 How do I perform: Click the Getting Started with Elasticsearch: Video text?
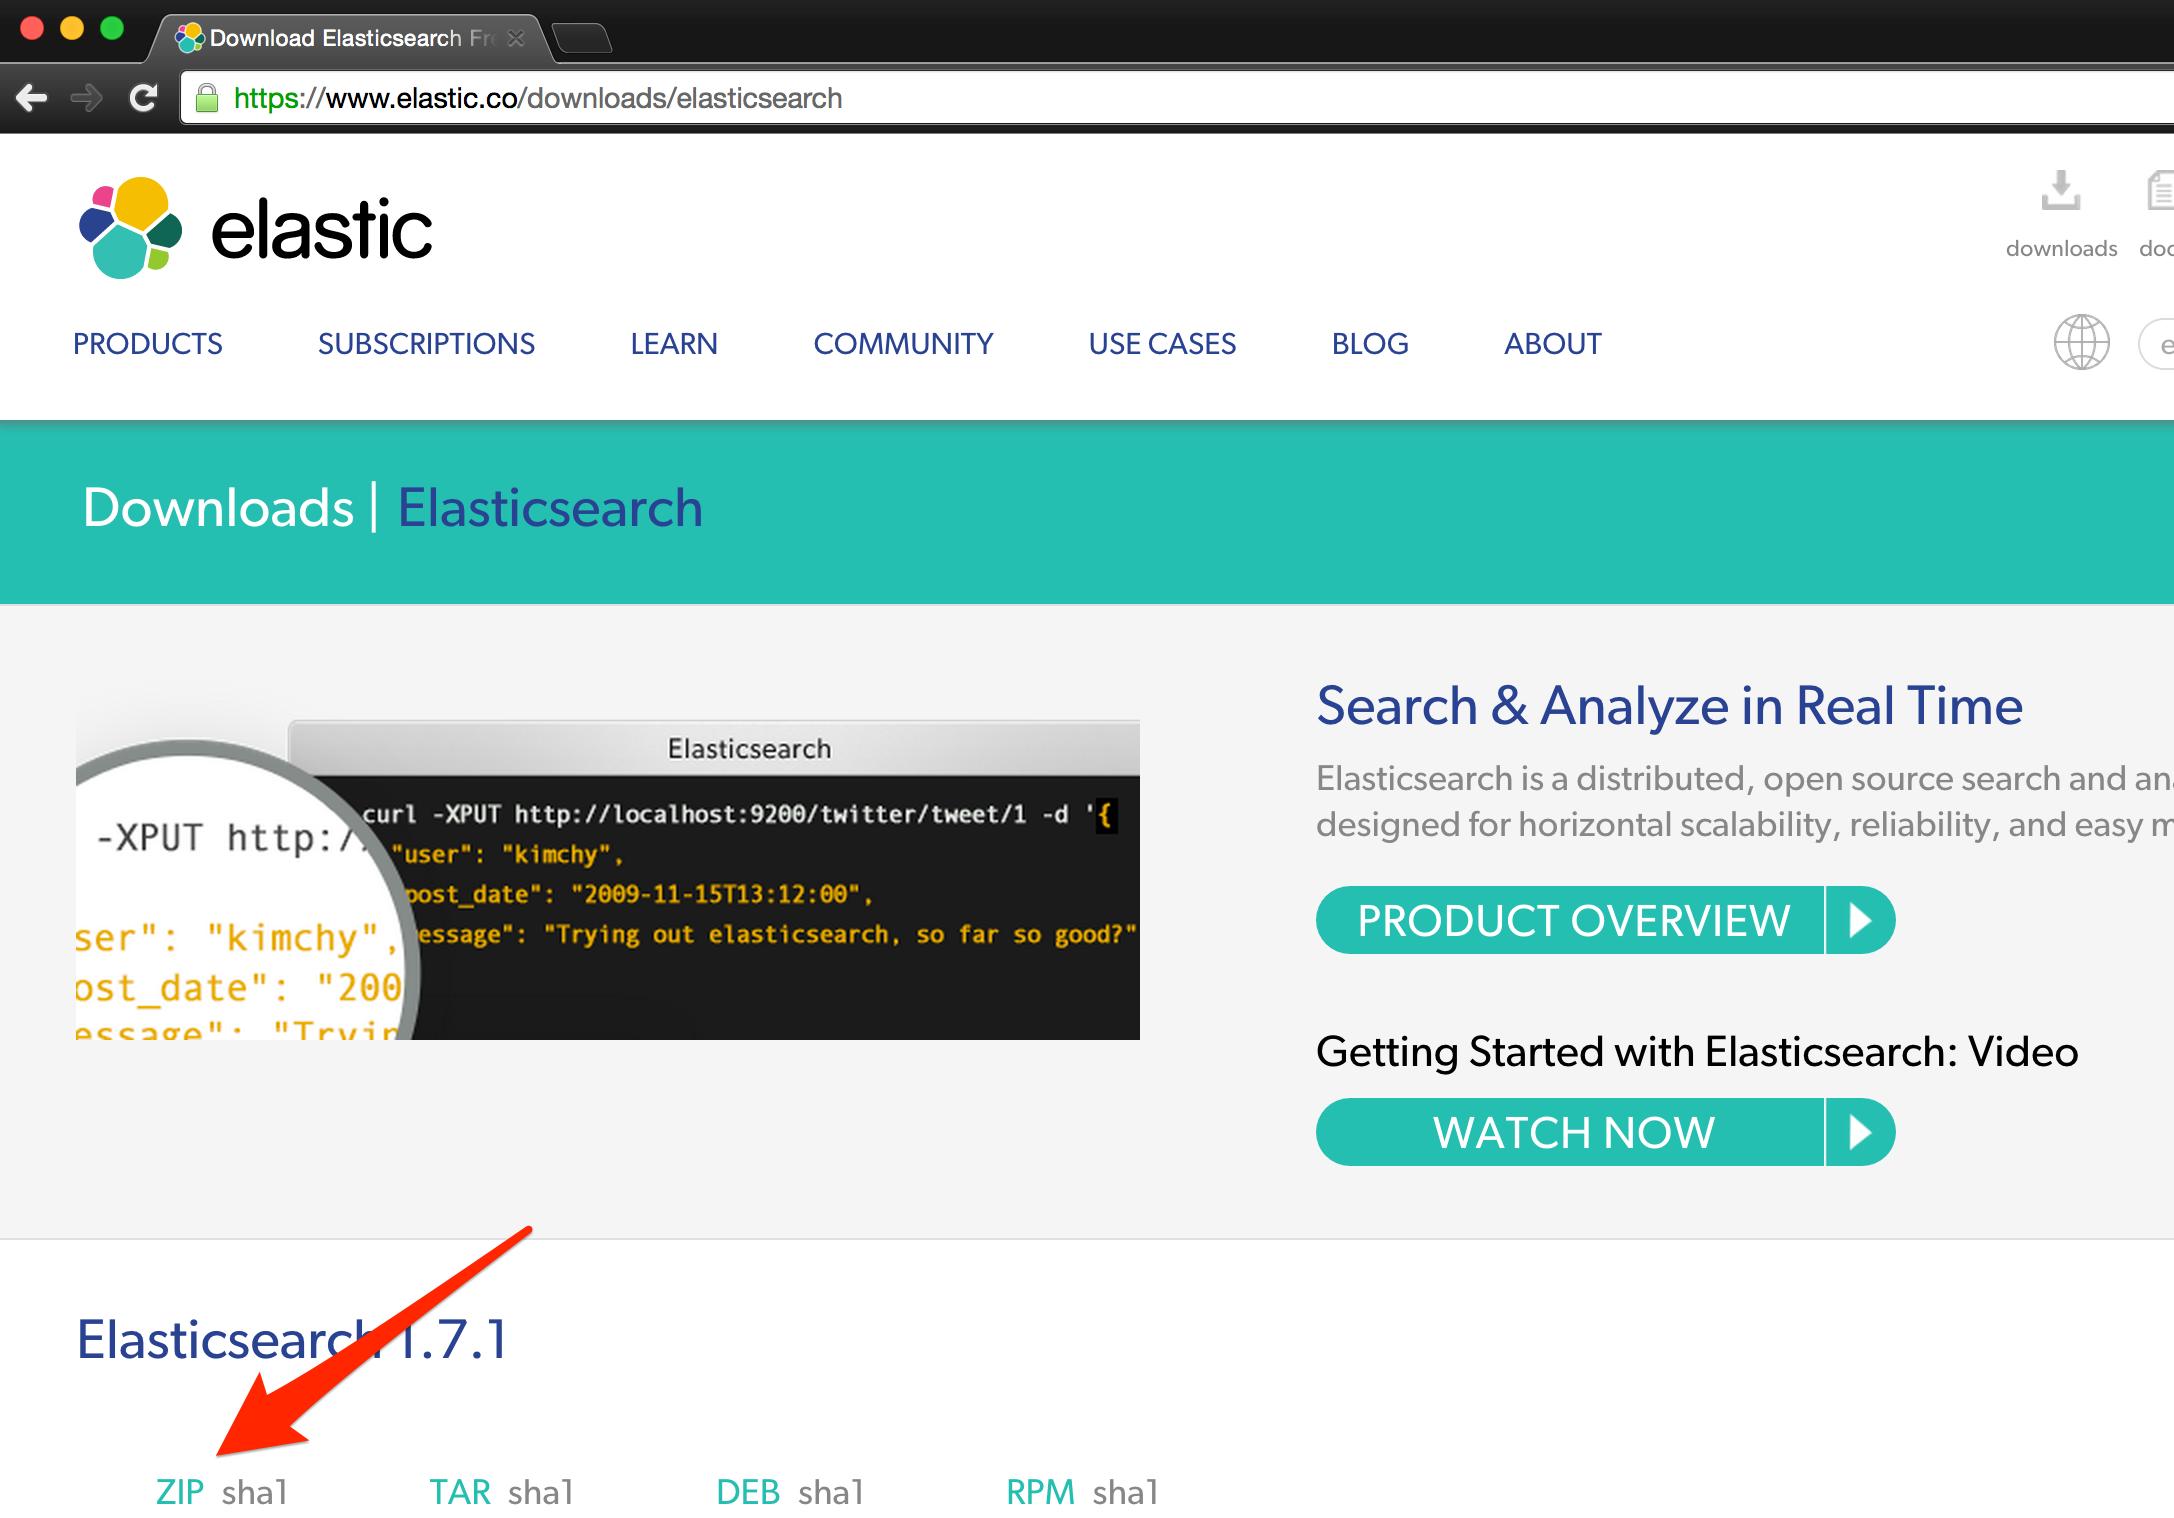(1697, 1052)
